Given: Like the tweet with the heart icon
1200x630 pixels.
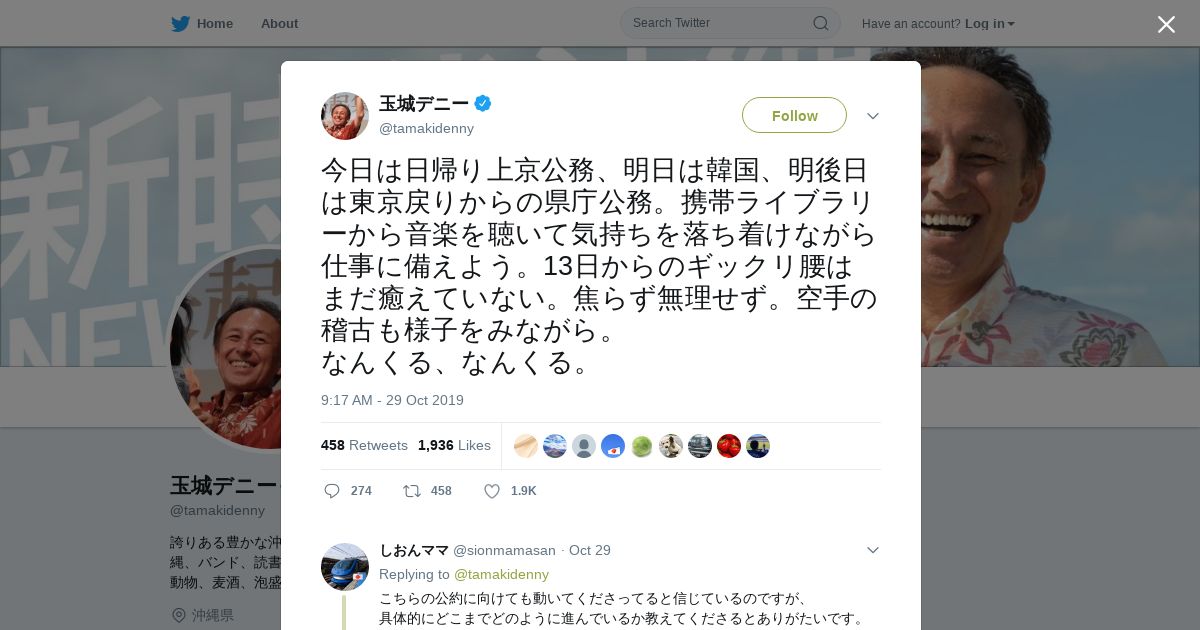Looking at the screenshot, I should pos(492,491).
